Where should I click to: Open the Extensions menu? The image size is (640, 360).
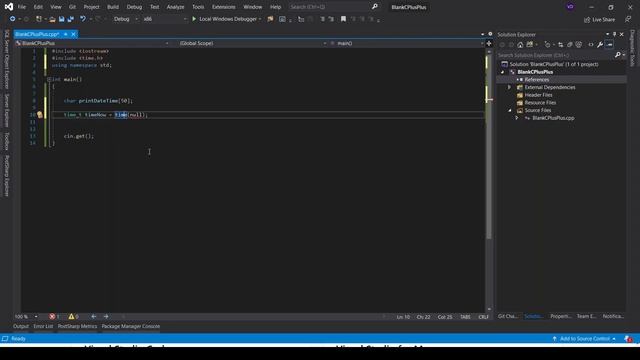[x=223, y=7]
